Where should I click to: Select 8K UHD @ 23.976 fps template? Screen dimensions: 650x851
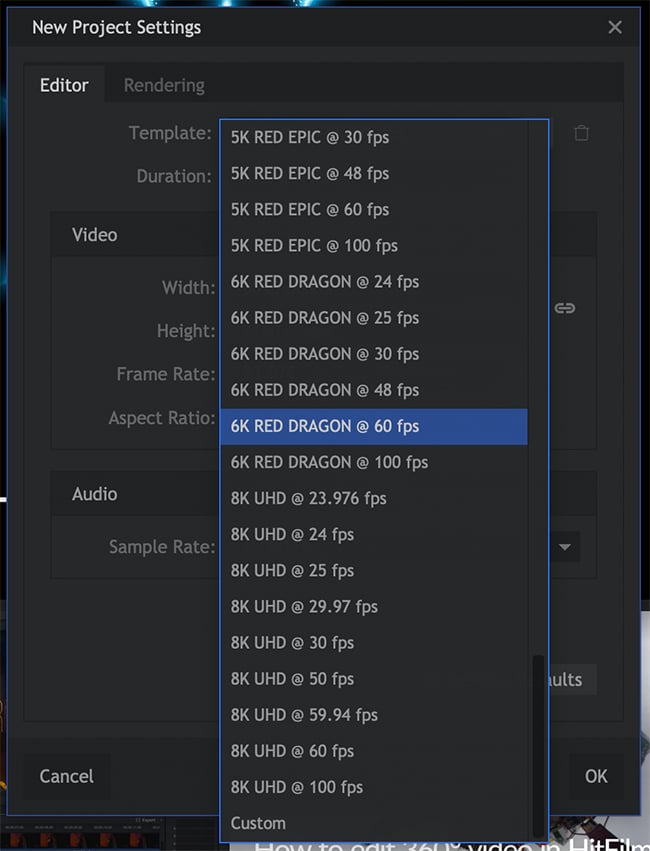(374, 498)
